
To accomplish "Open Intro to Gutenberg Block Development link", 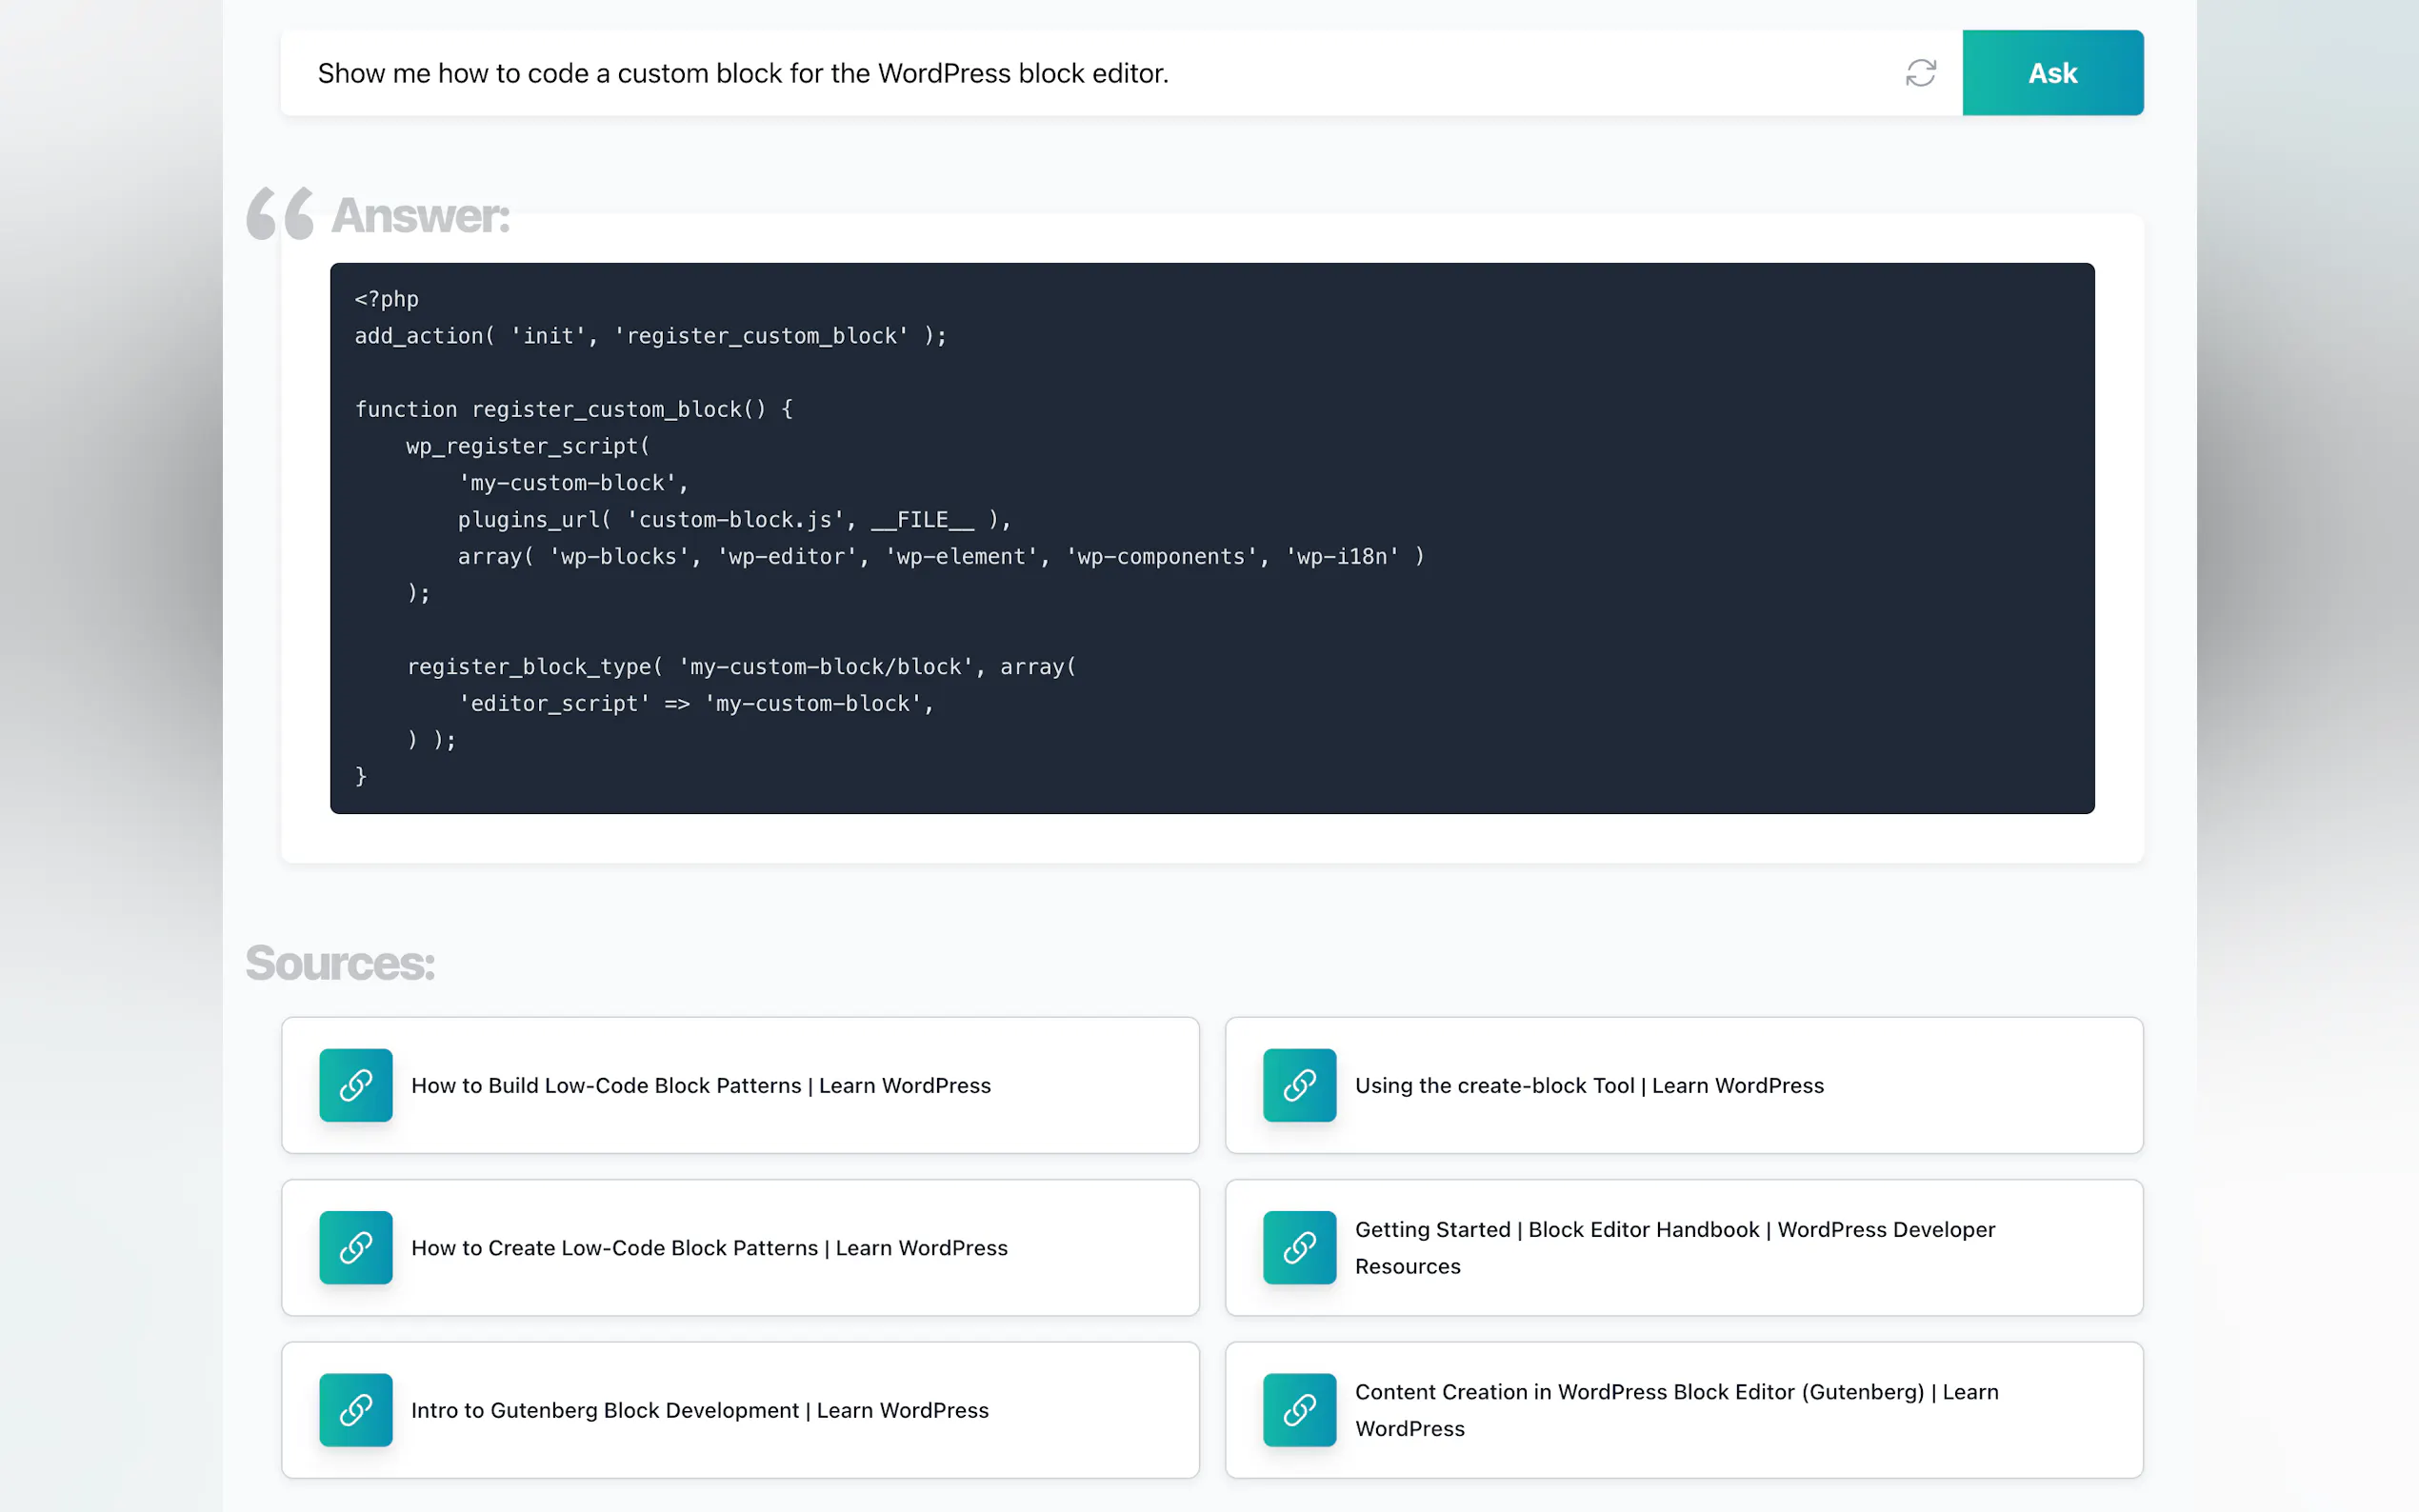I will pos(699,1409).
